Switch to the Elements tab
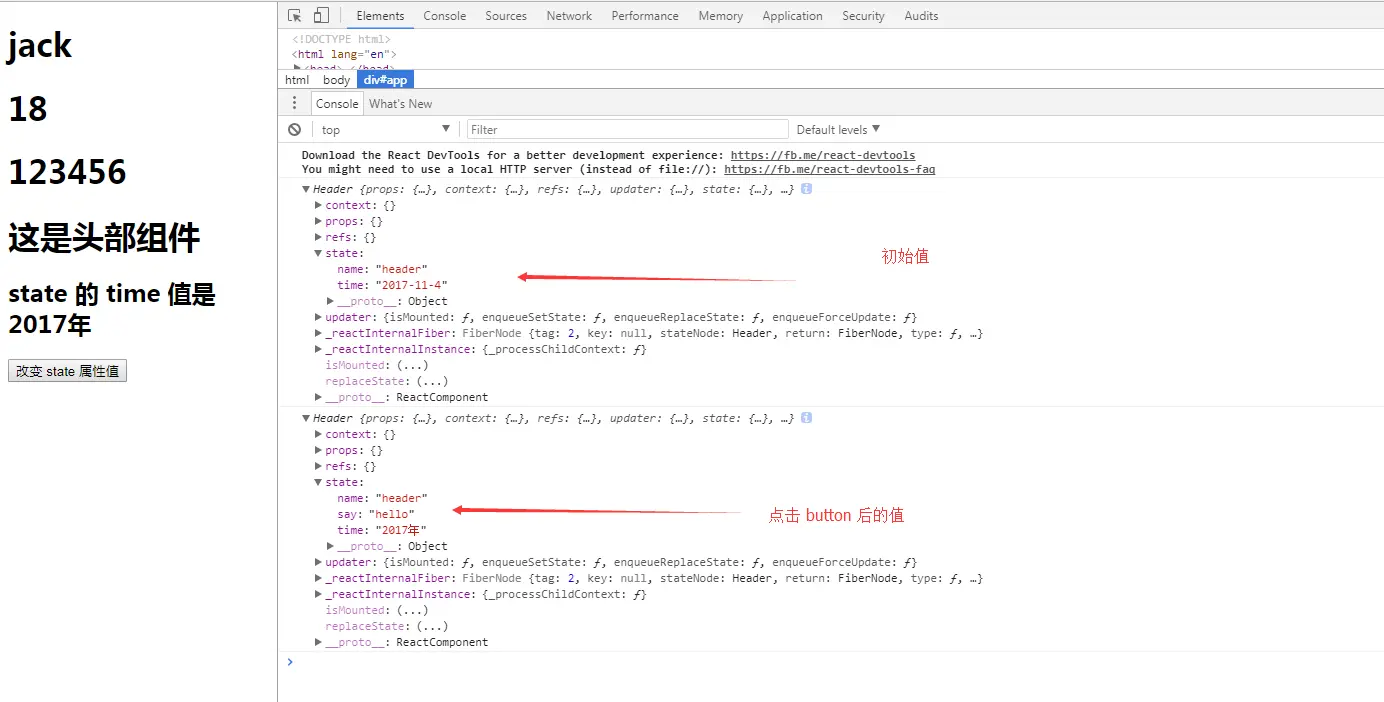 [x=380, y=16]
